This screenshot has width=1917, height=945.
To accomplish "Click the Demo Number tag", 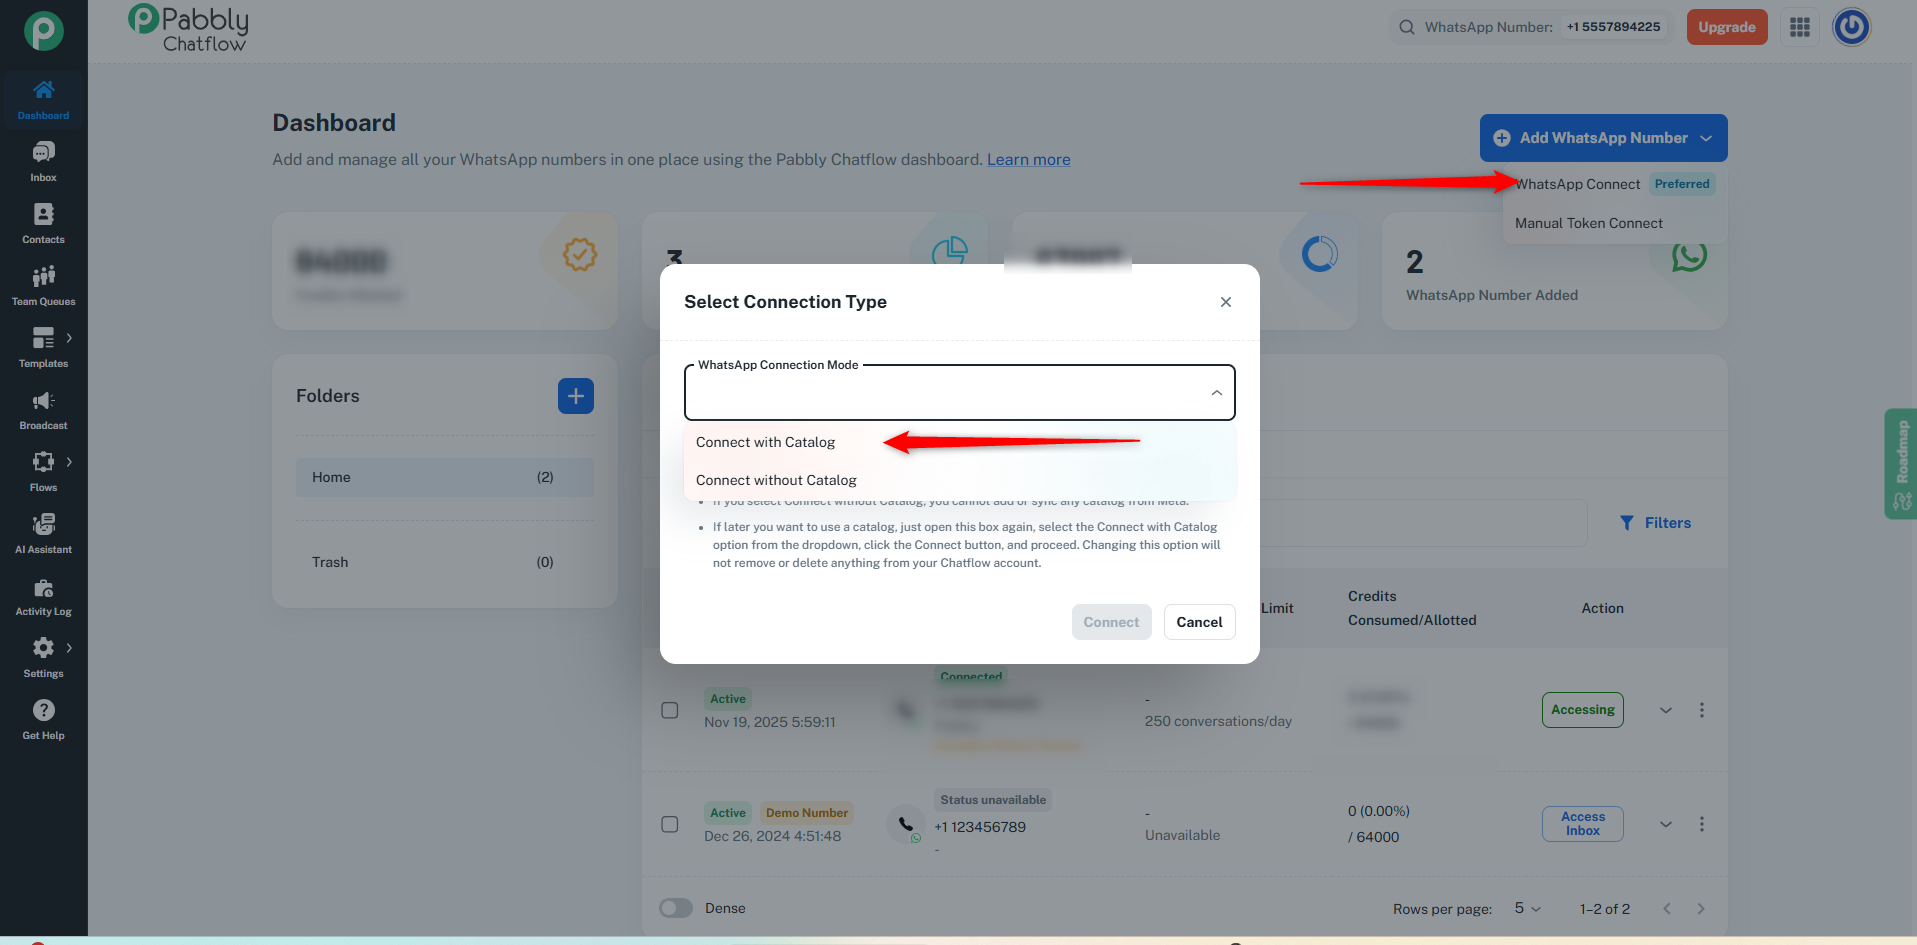I will click(x=807, y=813).
